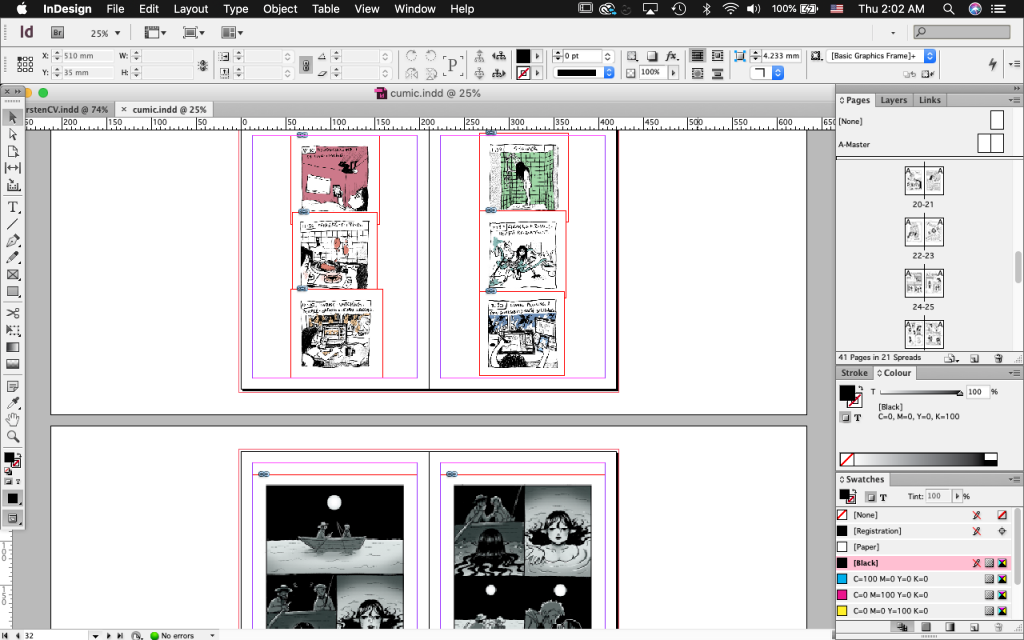Image resolution: width=1024 pixels, height=640 pixels.
Task: Open the arrange documents dropdown
Action: coord(232,33)
